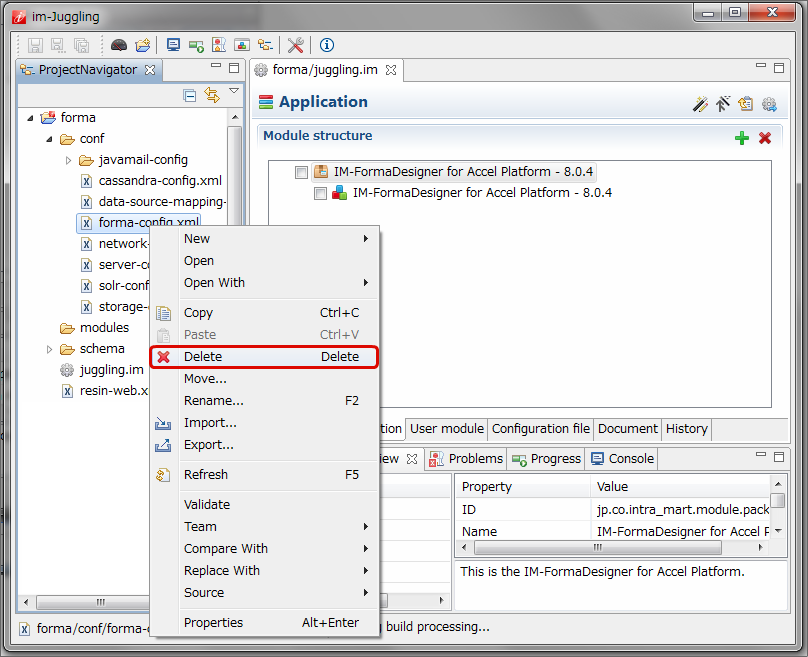Open the Progress view tab

pyautogui.click(x=546, y=459)
